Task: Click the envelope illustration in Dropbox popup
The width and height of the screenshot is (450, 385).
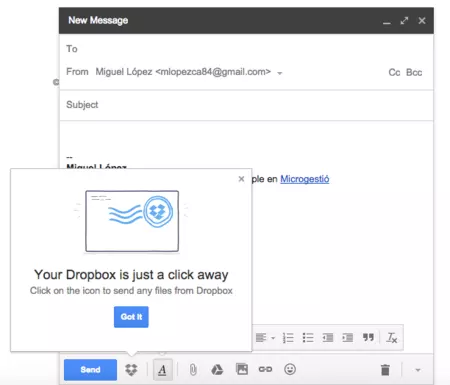Action: (x=132, y=221)
